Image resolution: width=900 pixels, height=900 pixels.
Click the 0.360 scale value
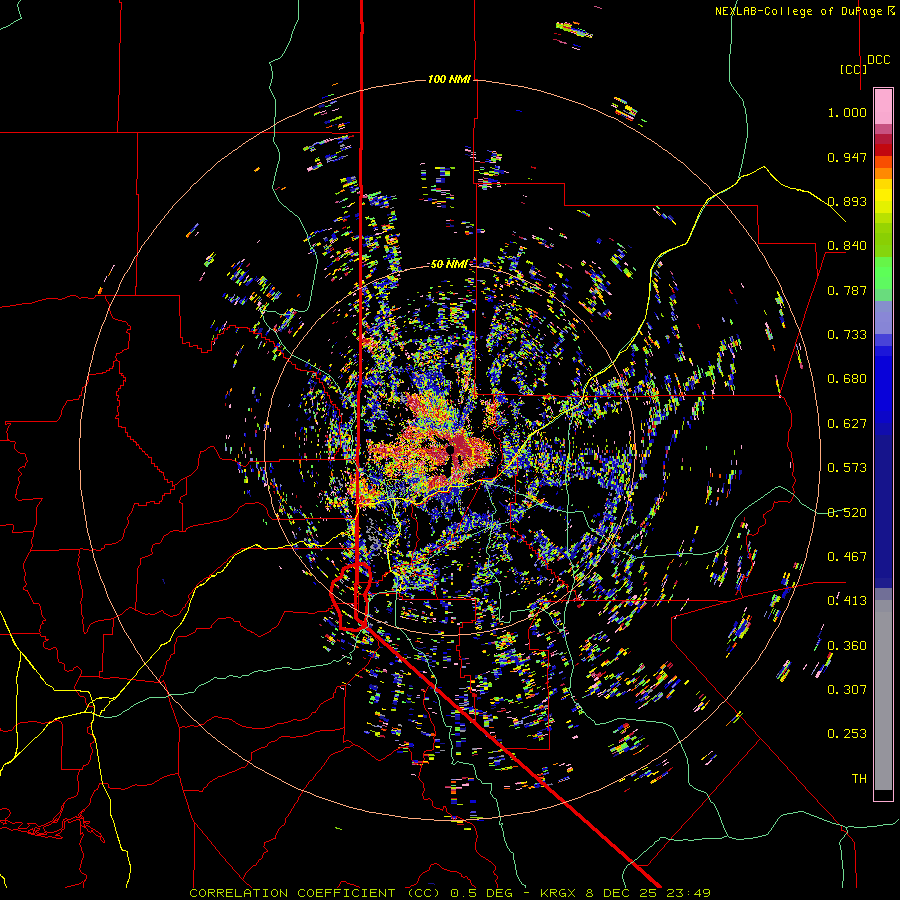pyautogui.click(x=847, y=646)
